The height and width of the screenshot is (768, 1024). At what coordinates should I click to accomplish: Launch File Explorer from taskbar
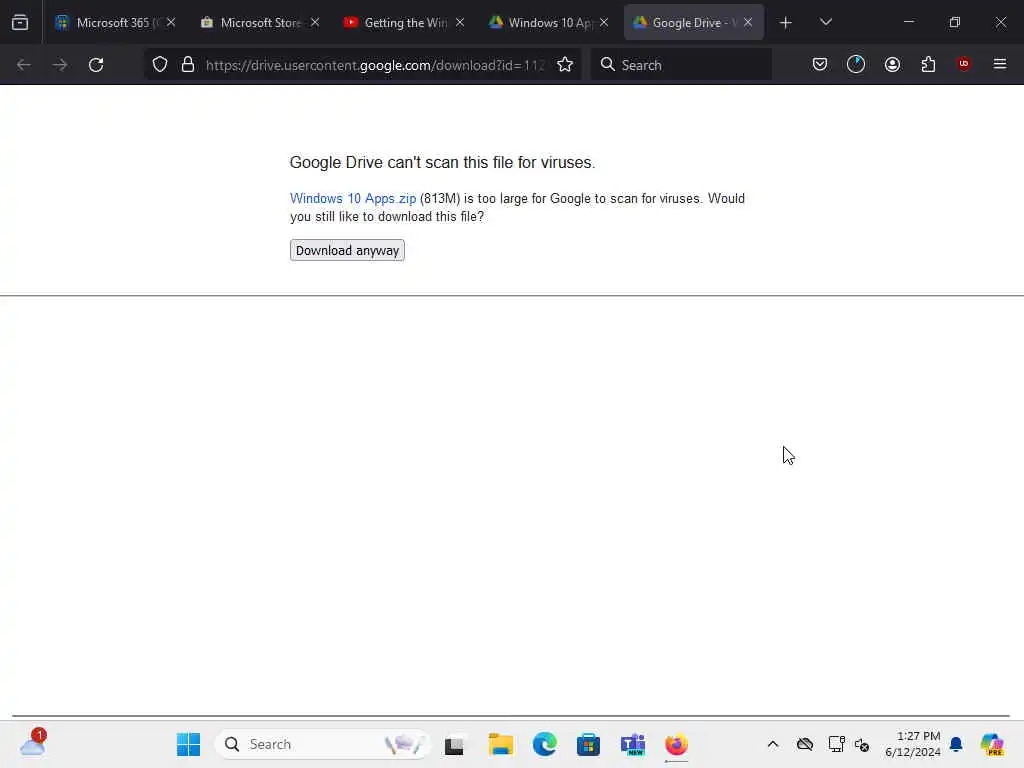[x=501, y=744]
